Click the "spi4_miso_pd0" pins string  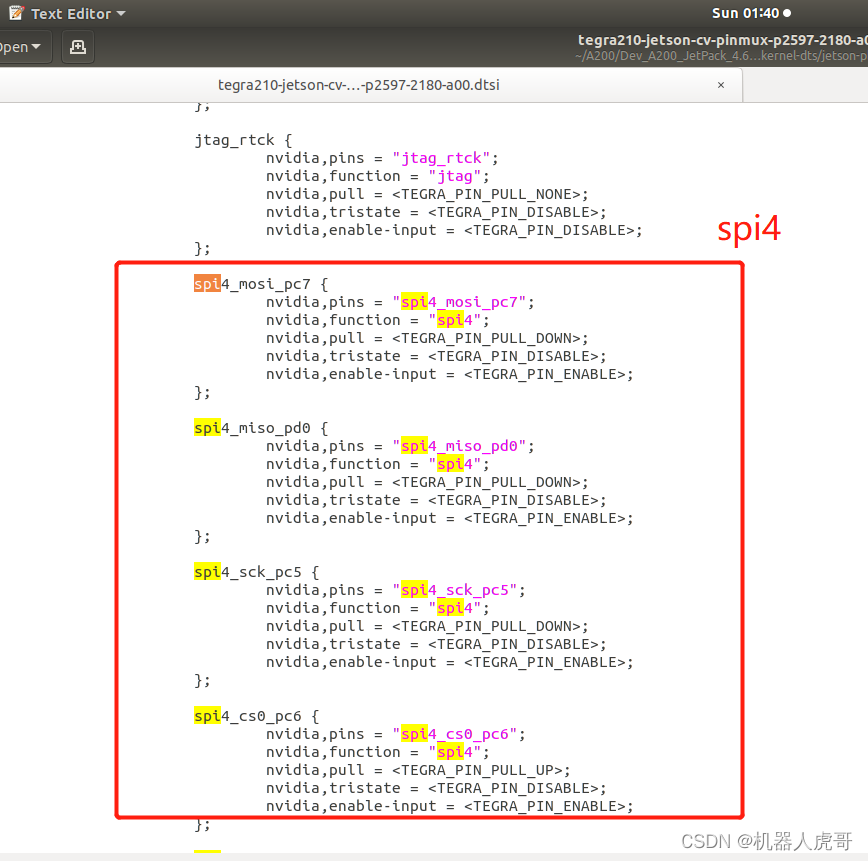(459, 446)
